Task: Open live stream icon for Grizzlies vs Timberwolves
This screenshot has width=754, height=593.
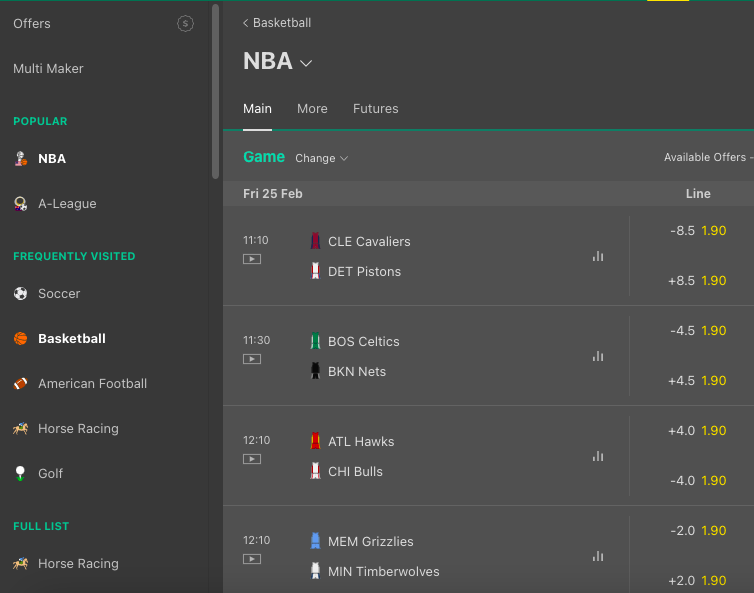Action: coord(252,559)
